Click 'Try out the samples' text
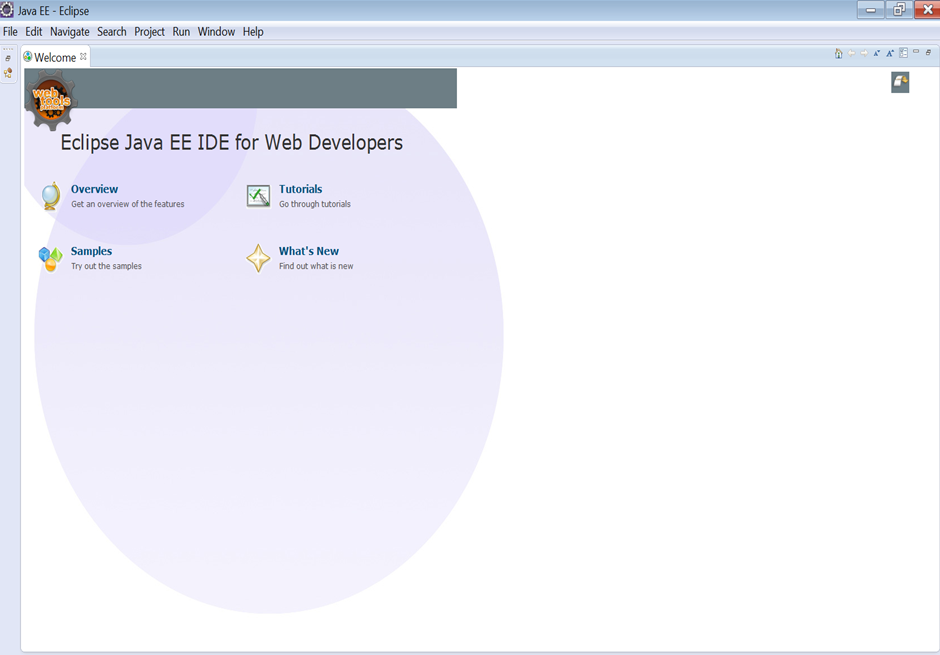This screenshot has height=655, width=940. pos(106,266)
